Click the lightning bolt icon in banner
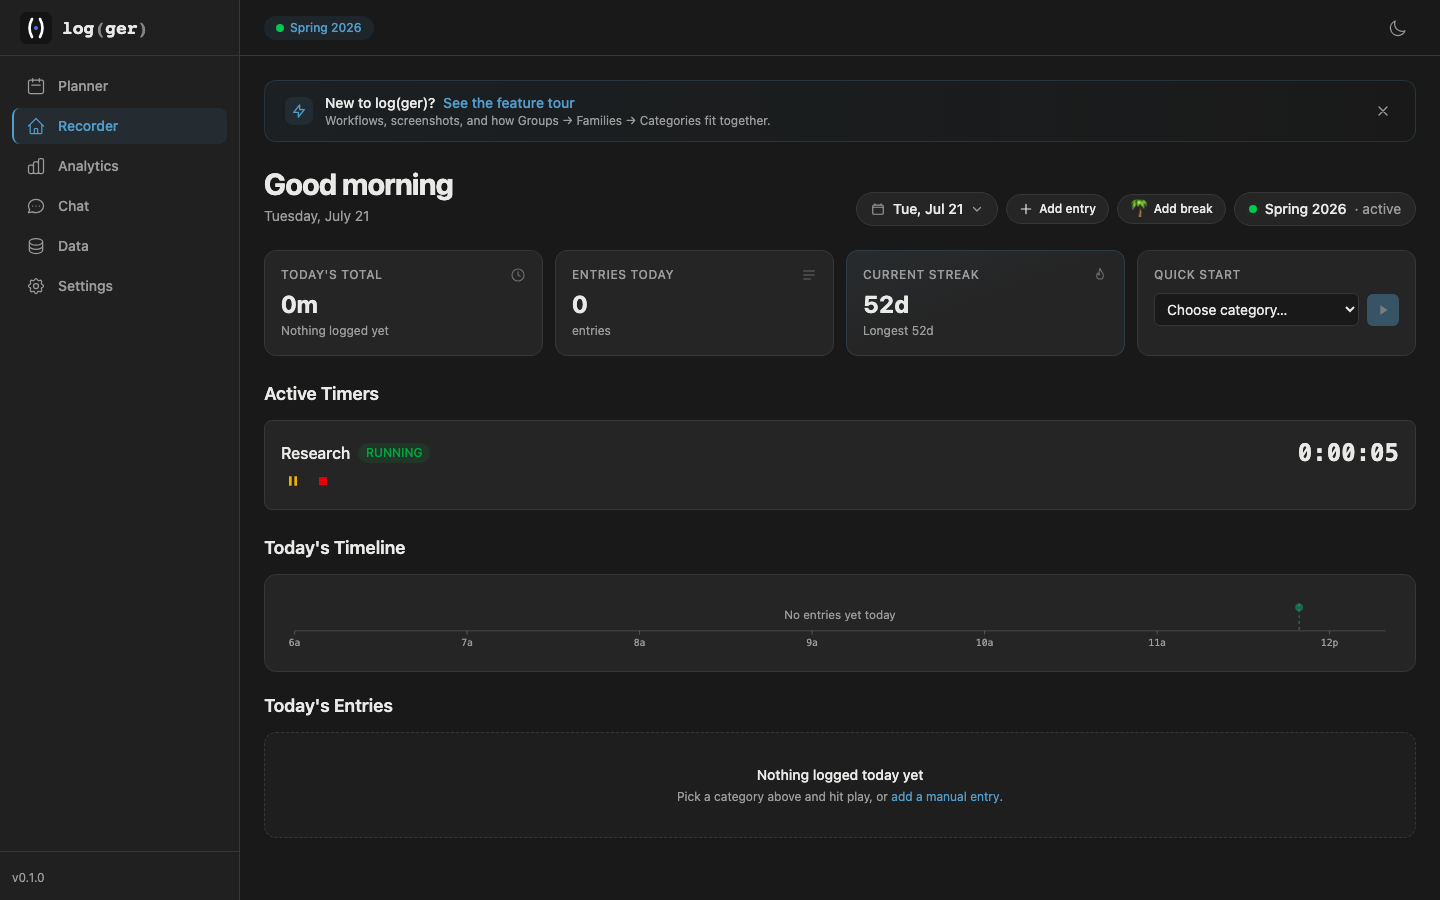Screen dimensions: 1440x900 pos(299,111)
